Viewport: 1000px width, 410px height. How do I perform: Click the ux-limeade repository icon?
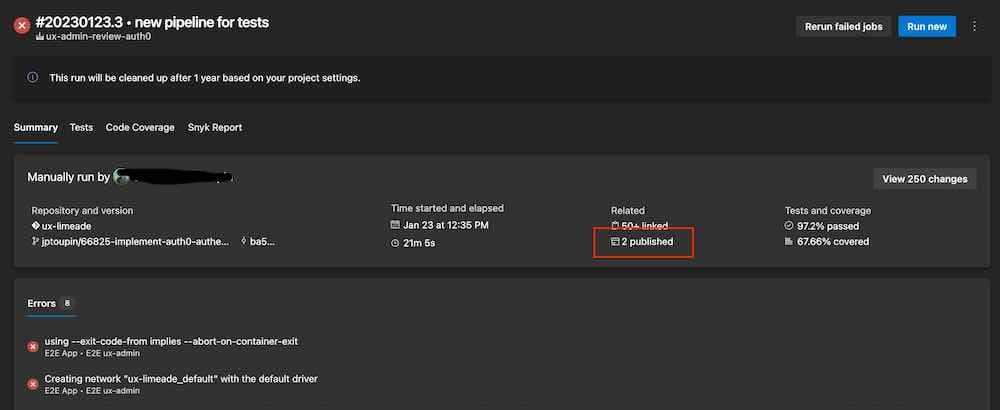36,226
